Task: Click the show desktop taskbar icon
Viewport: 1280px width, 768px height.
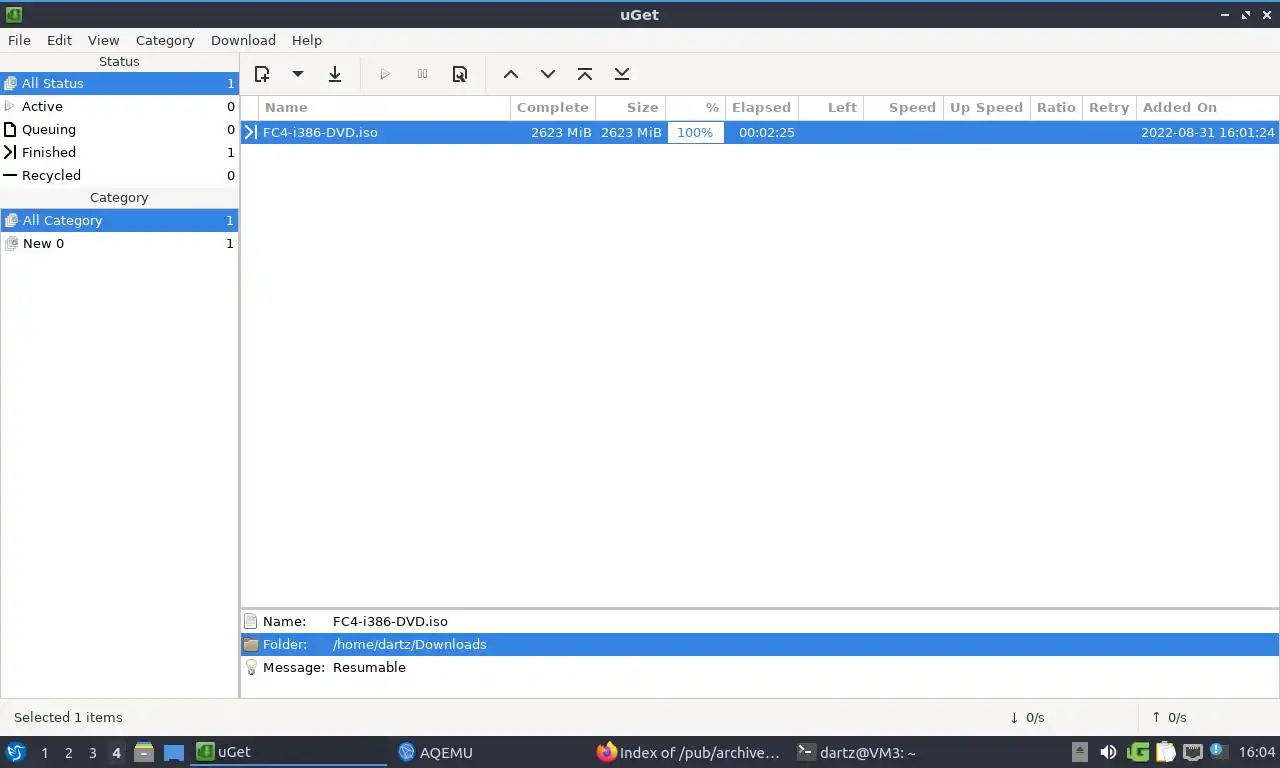Action: [x=174, y=753]
